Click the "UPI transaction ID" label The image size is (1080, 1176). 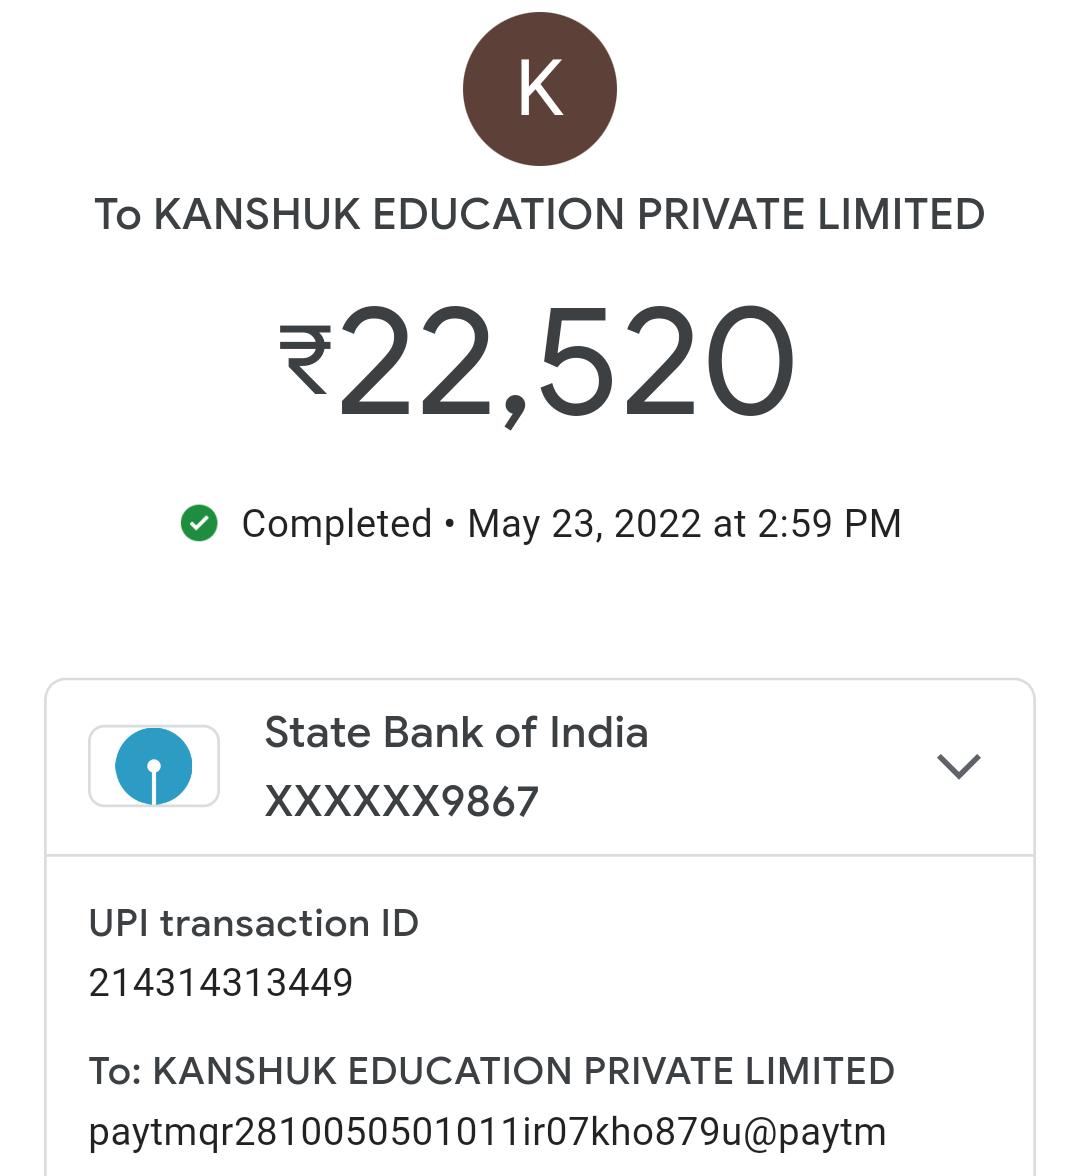coord(253,923)
